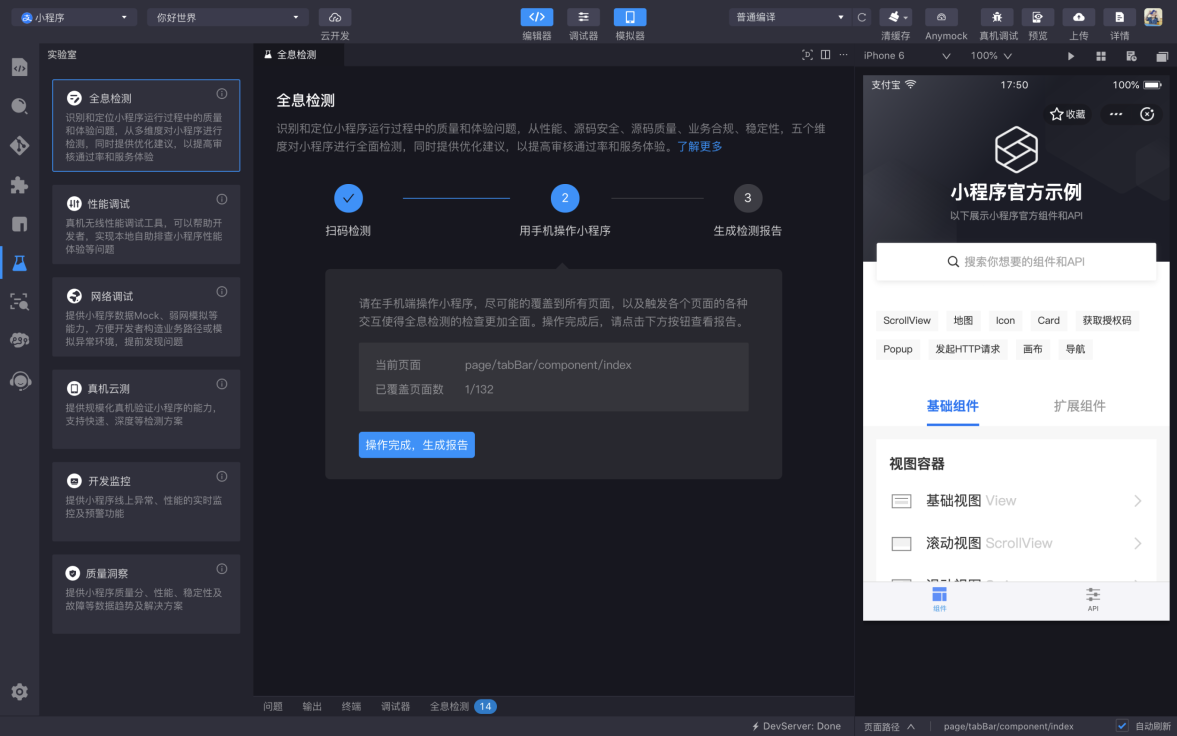Open the search sidebar icon

click(20, 106)
